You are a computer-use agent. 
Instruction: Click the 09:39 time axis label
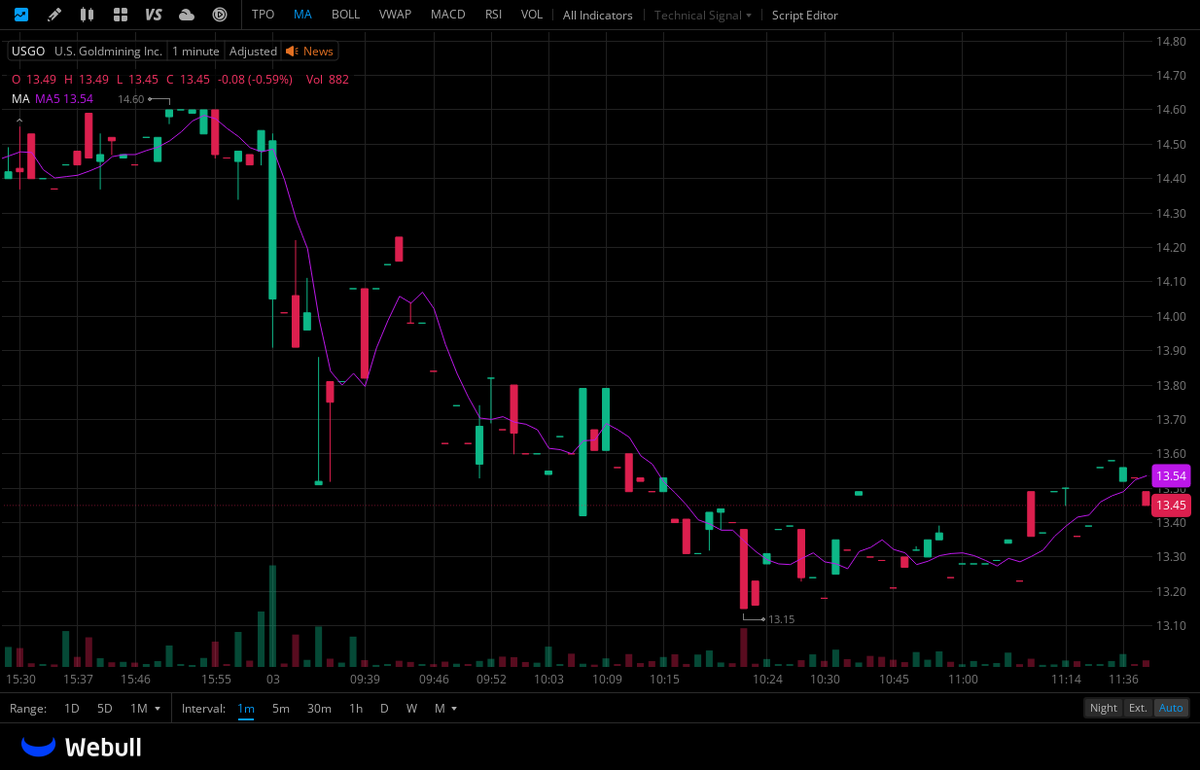(x=365, y=679)
